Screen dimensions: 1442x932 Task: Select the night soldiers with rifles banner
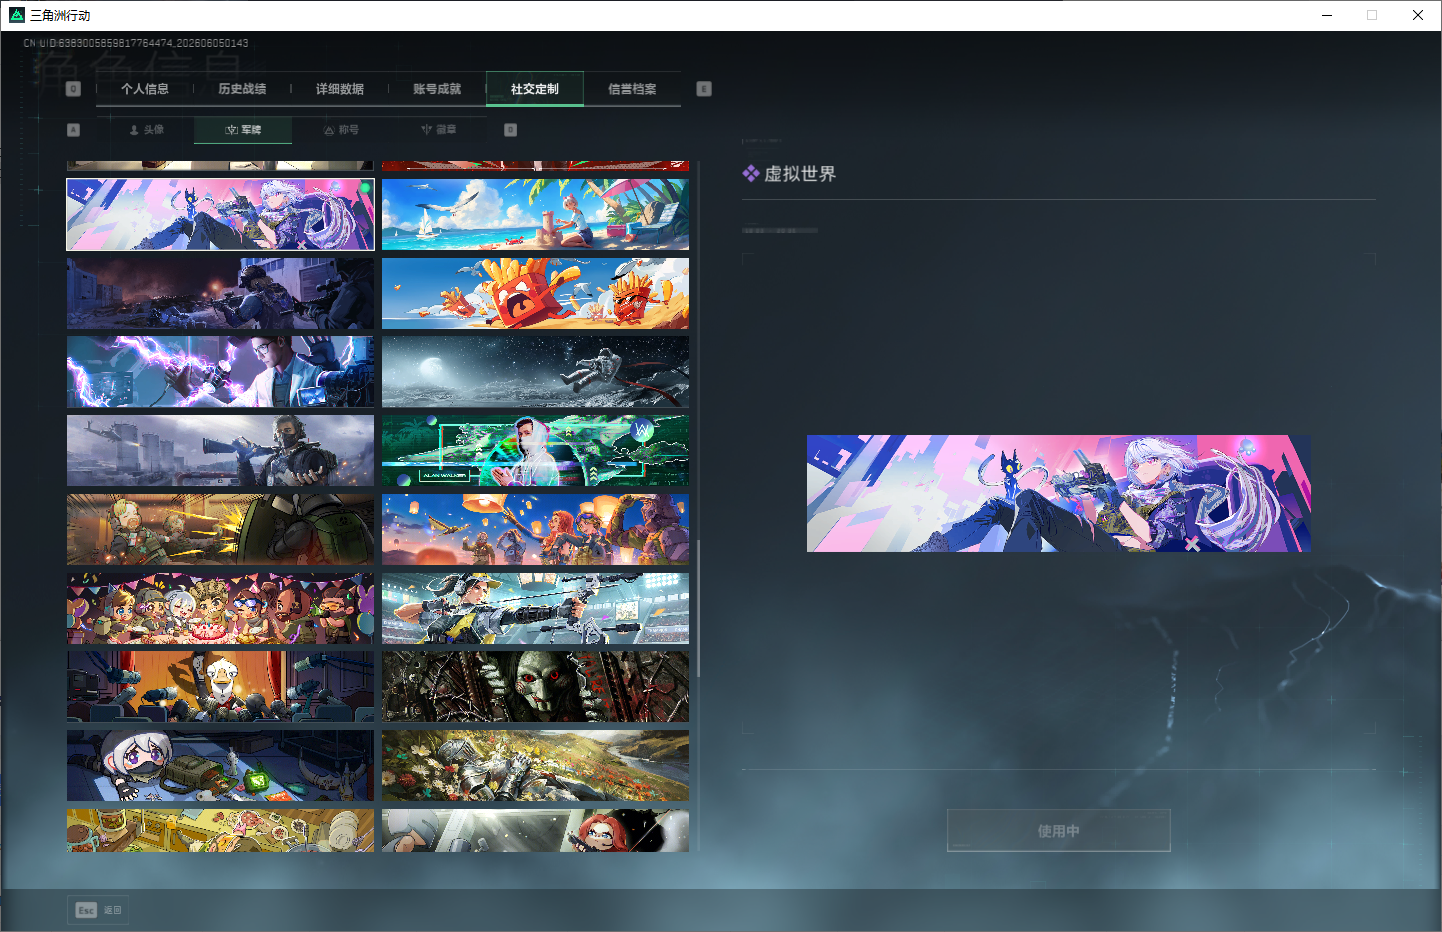[220, 294]
